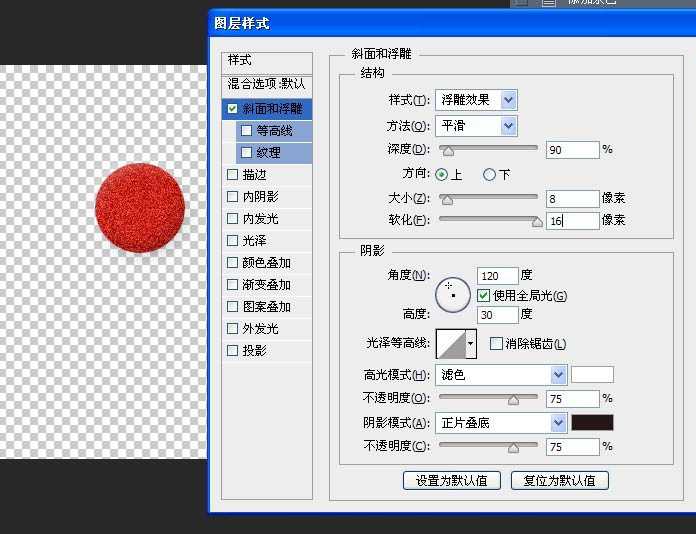
Task: Click the 复位为默认值 button
Action: [560, 481]
